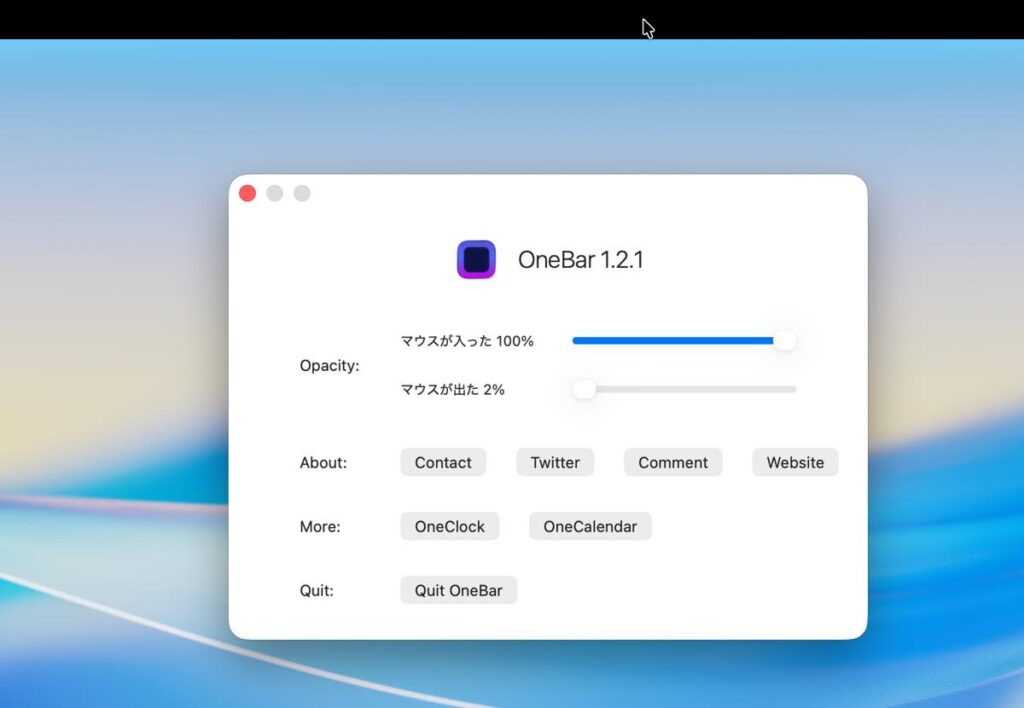Click the マウスが入った opacity slider knob

[x=785, y=341]
